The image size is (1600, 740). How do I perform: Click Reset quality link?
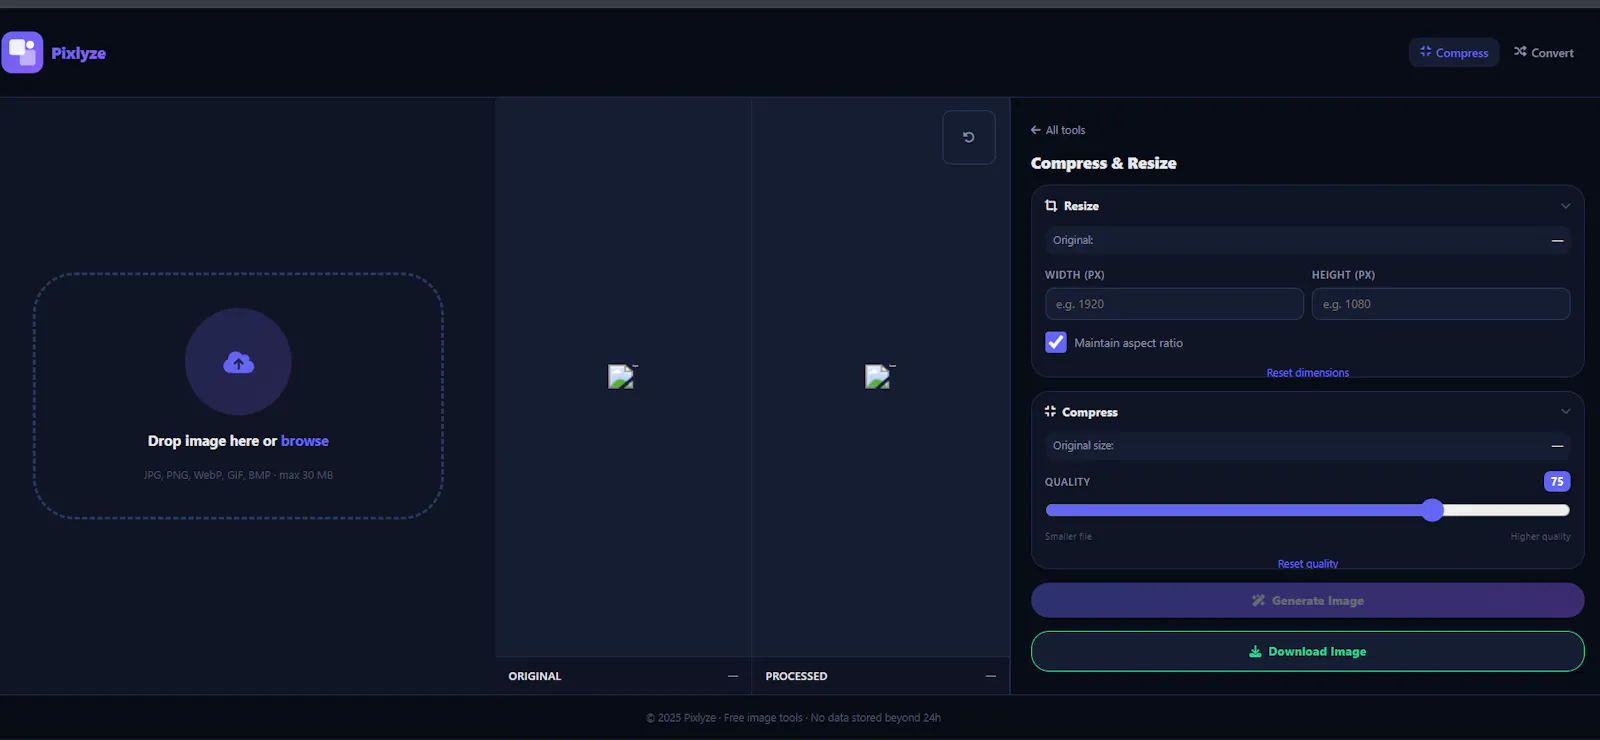[1308, 564]
